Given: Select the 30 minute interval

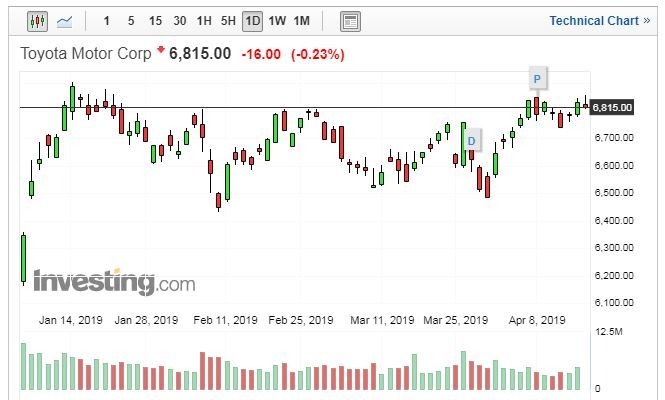Looking at the screenshot, I should click(x=180, y=21).
